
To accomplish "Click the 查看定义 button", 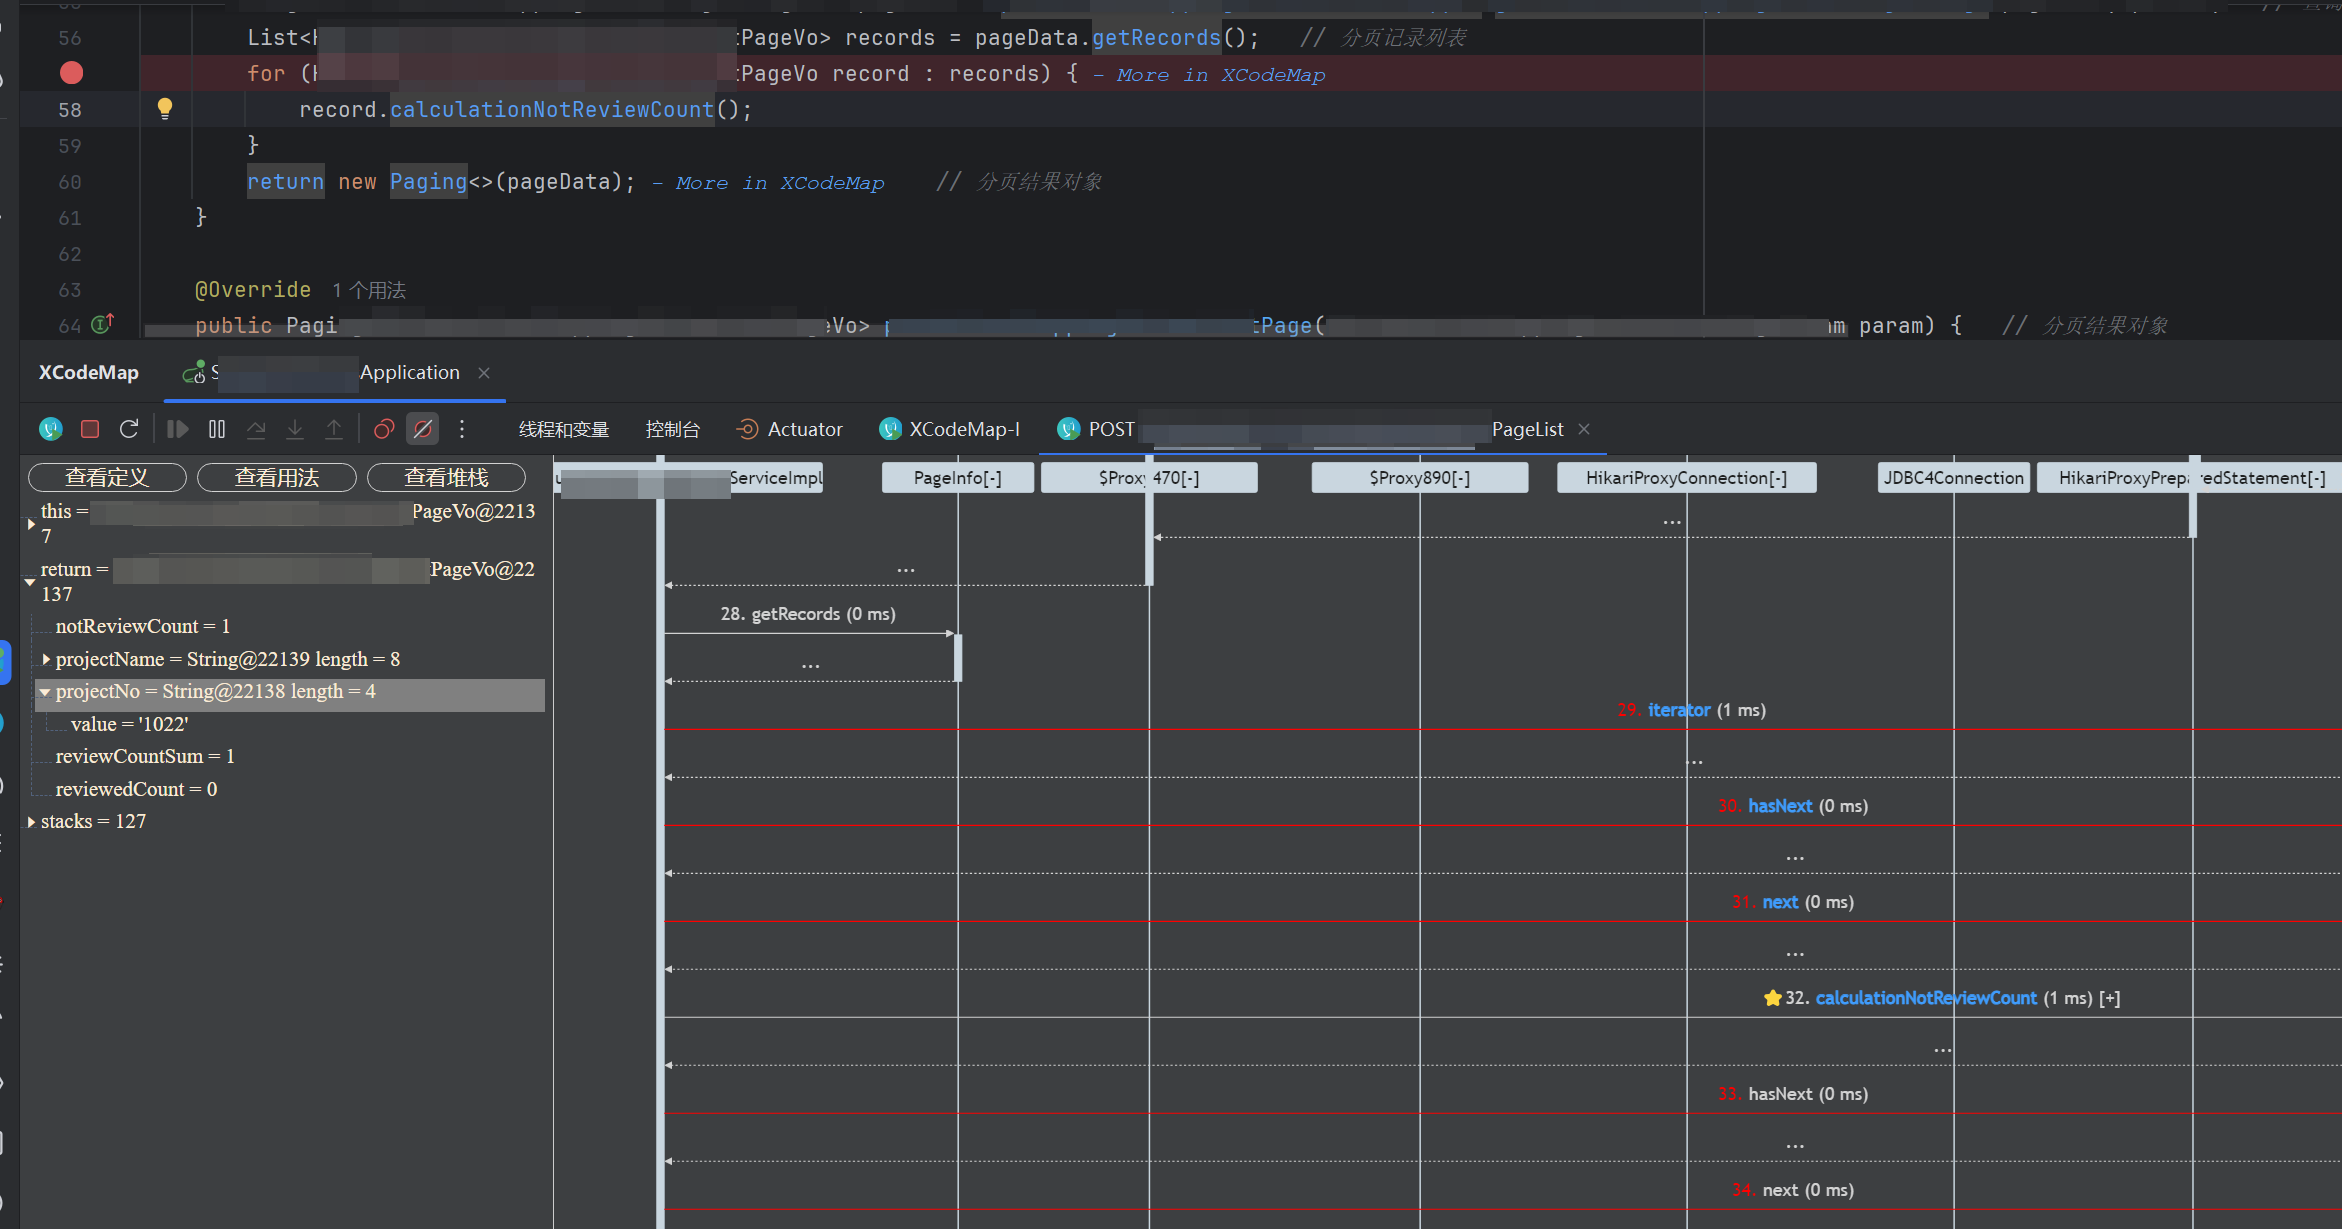I will [107, 478].
